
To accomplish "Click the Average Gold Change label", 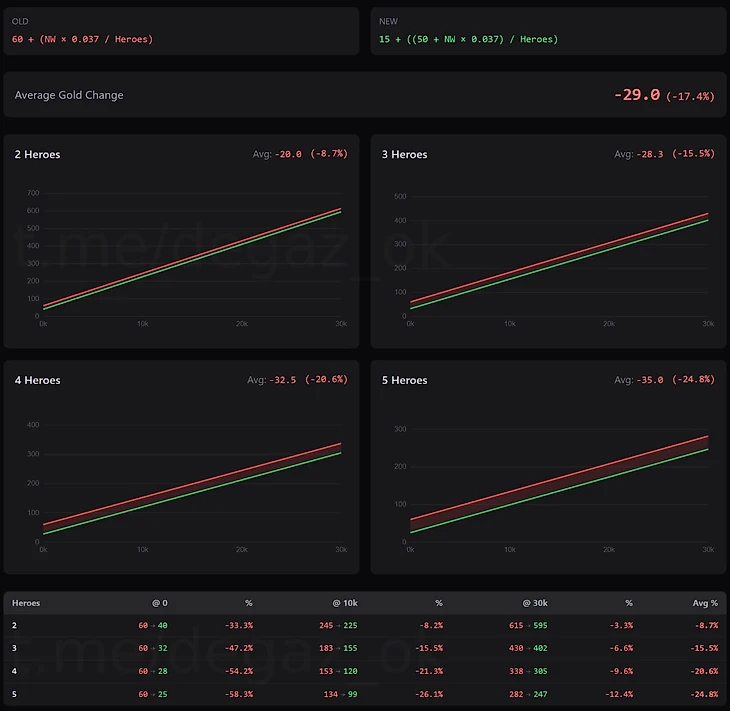I will point(69,95).
